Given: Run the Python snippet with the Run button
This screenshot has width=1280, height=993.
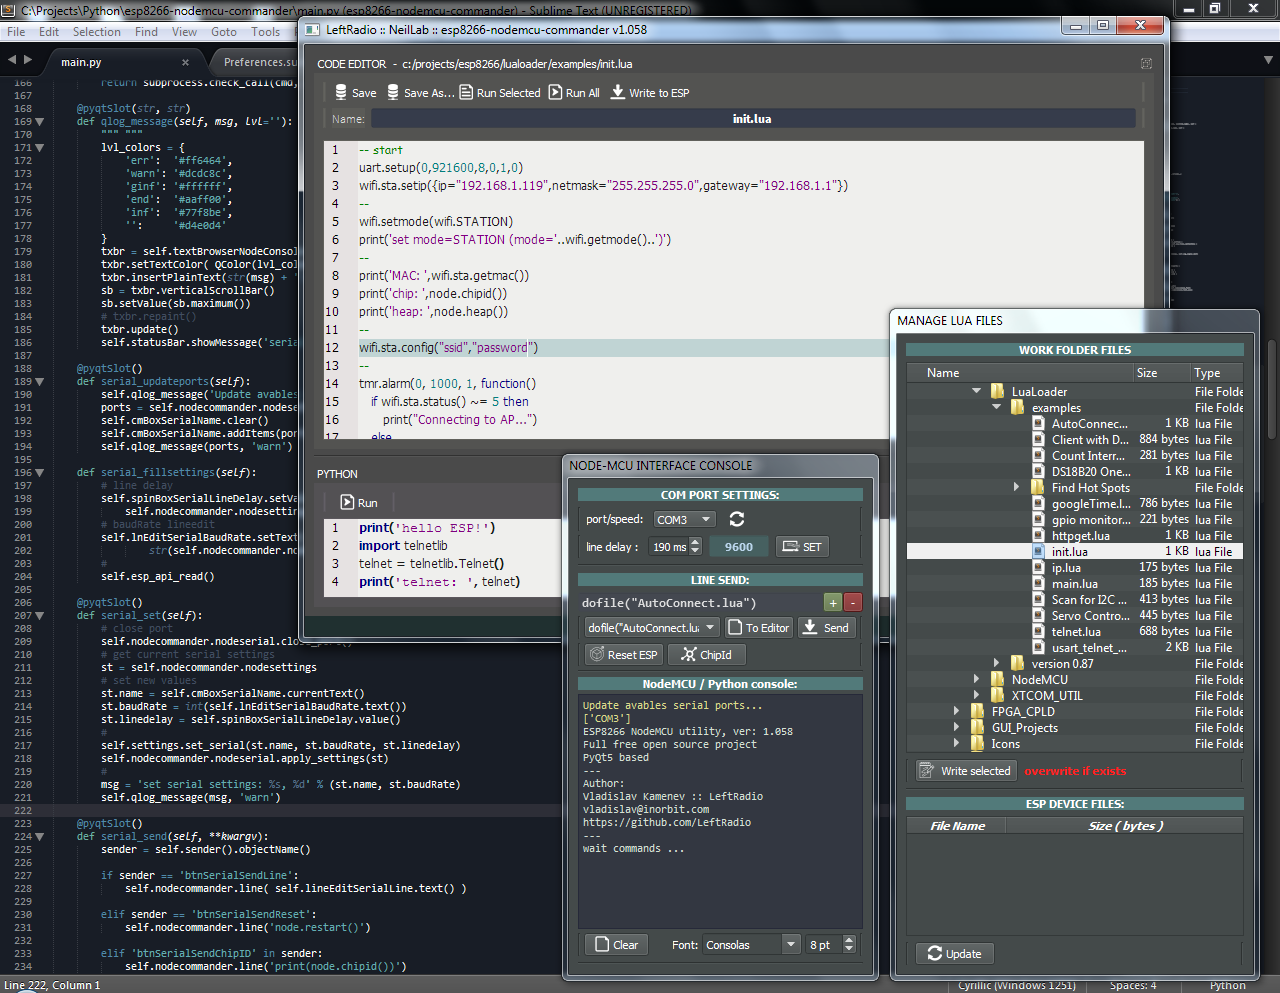Looking at the screenshot, I should pyautogui.click(x=360, y=502).
